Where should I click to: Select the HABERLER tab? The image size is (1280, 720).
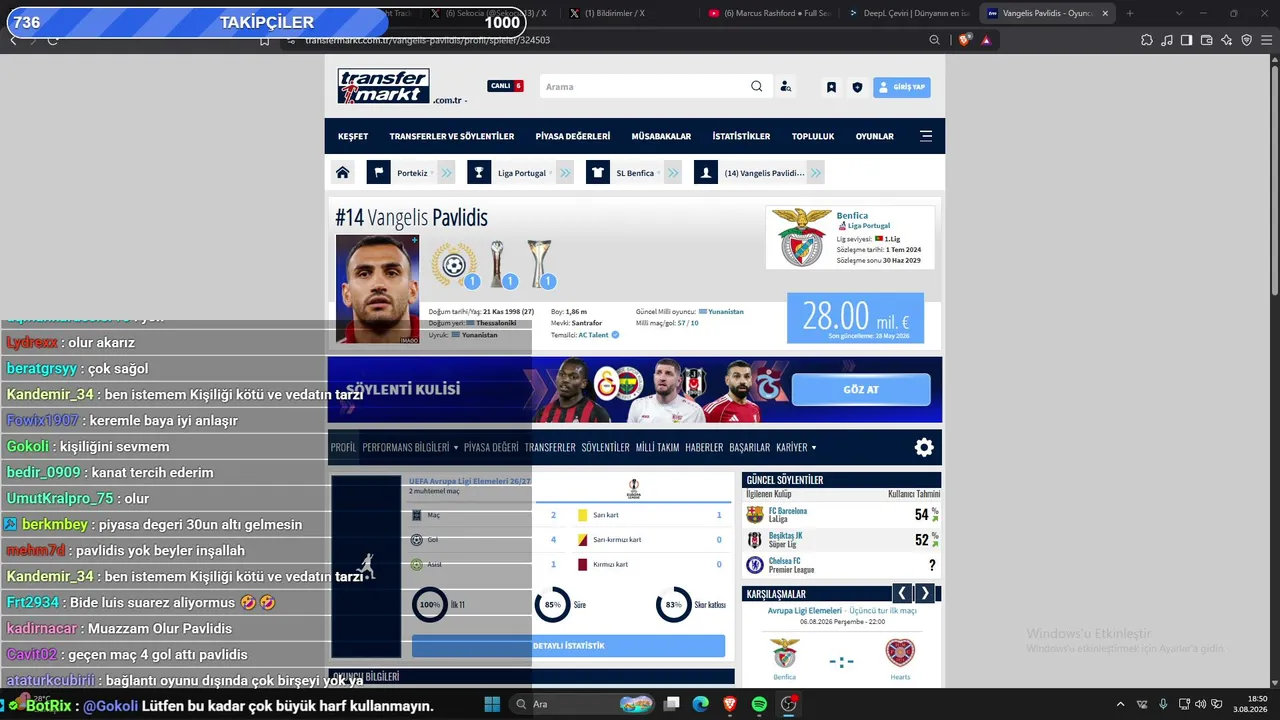pyautogui.click(x=704, y=447)
